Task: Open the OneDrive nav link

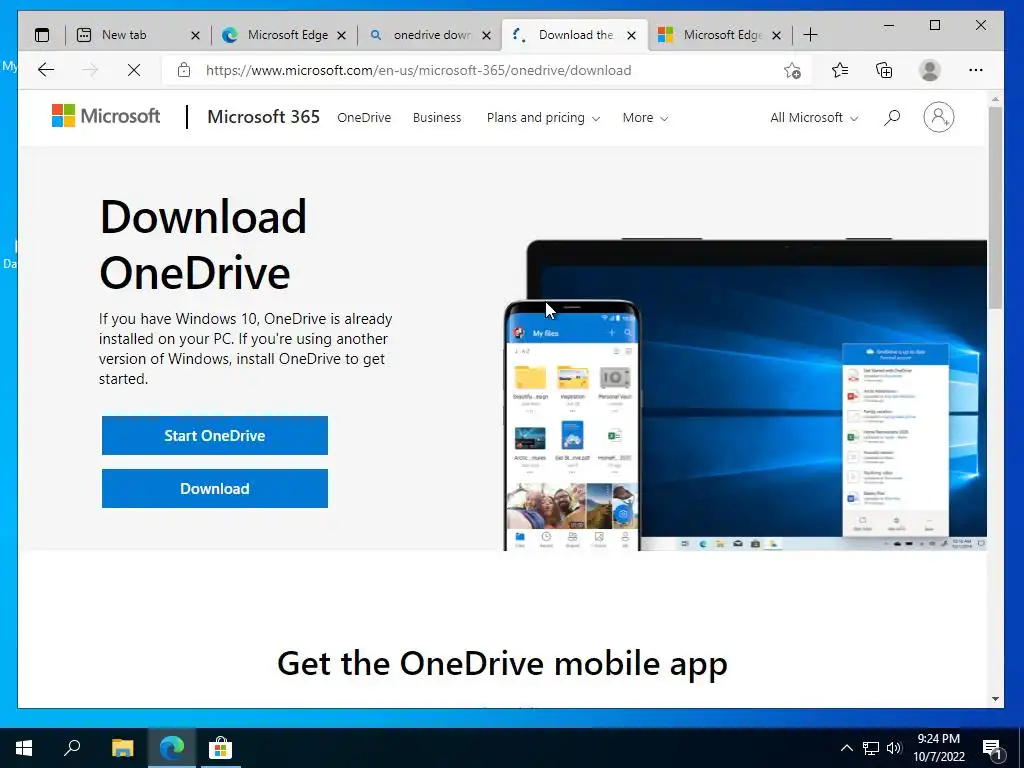Action: click(x=364, y=118)
